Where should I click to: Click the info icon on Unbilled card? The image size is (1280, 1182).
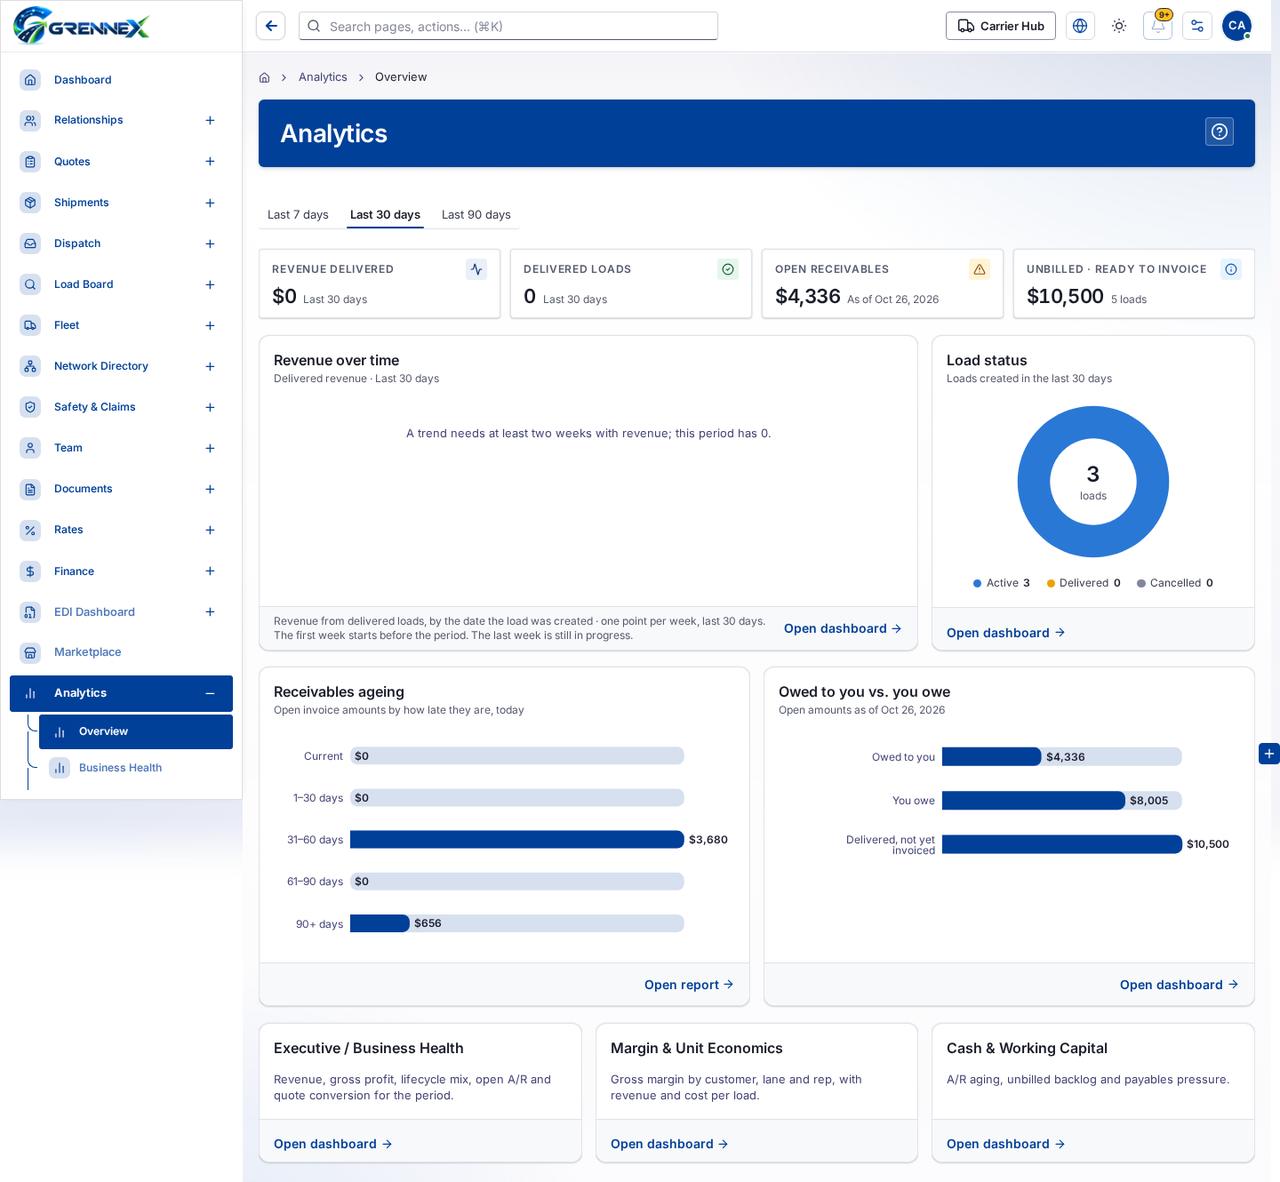1231,269
